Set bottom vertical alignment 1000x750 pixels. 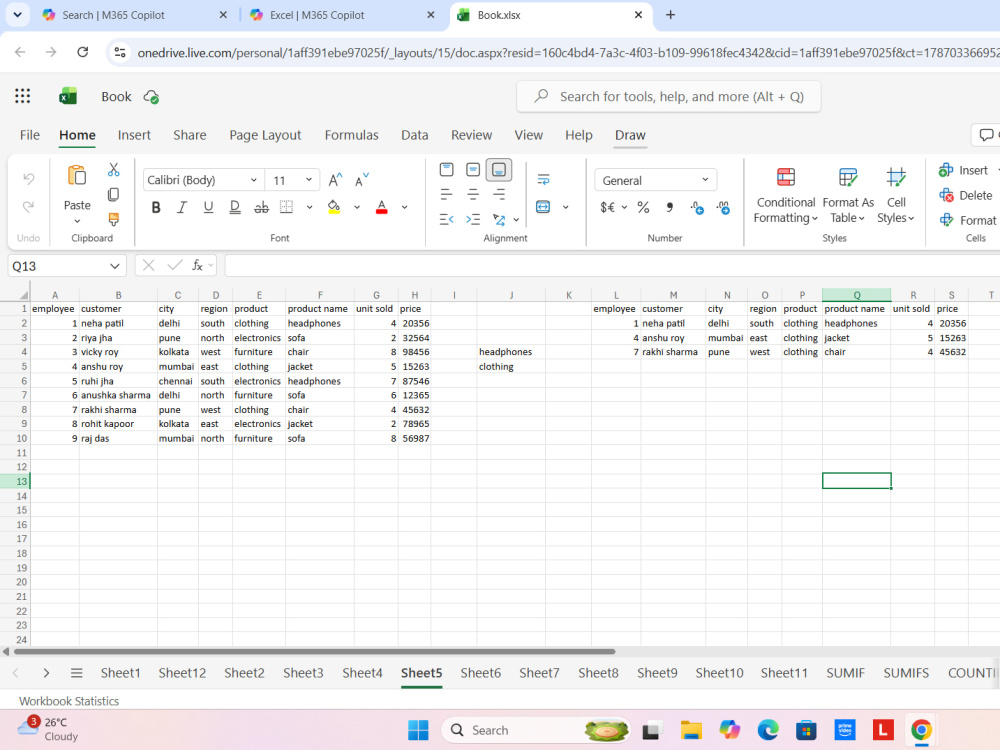point(499,170)
